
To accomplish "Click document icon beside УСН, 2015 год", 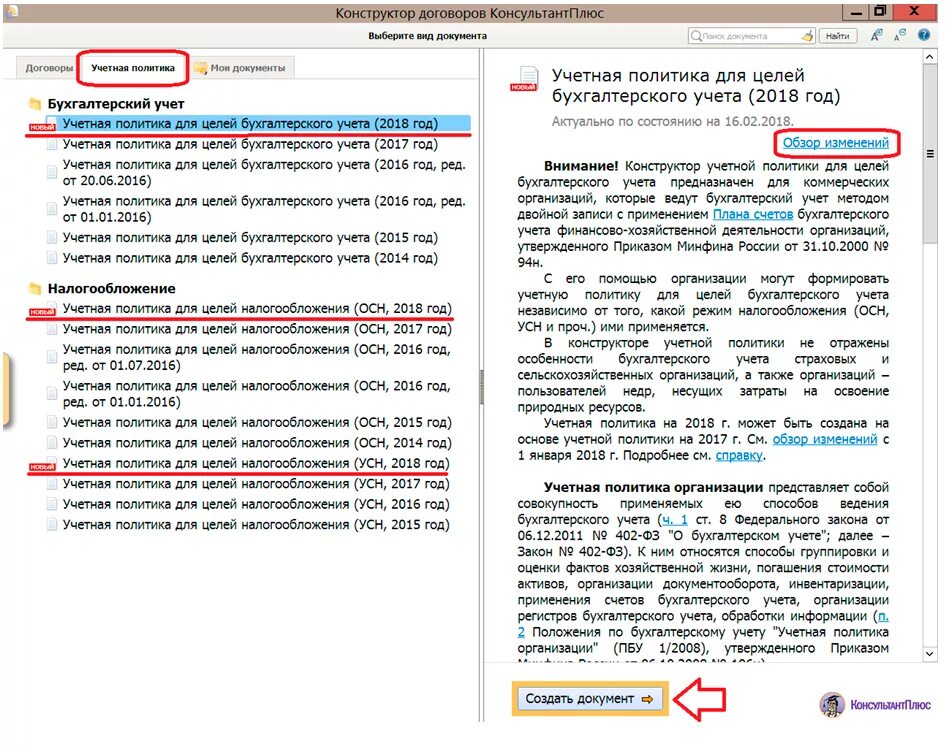I will tap(52, 525).
